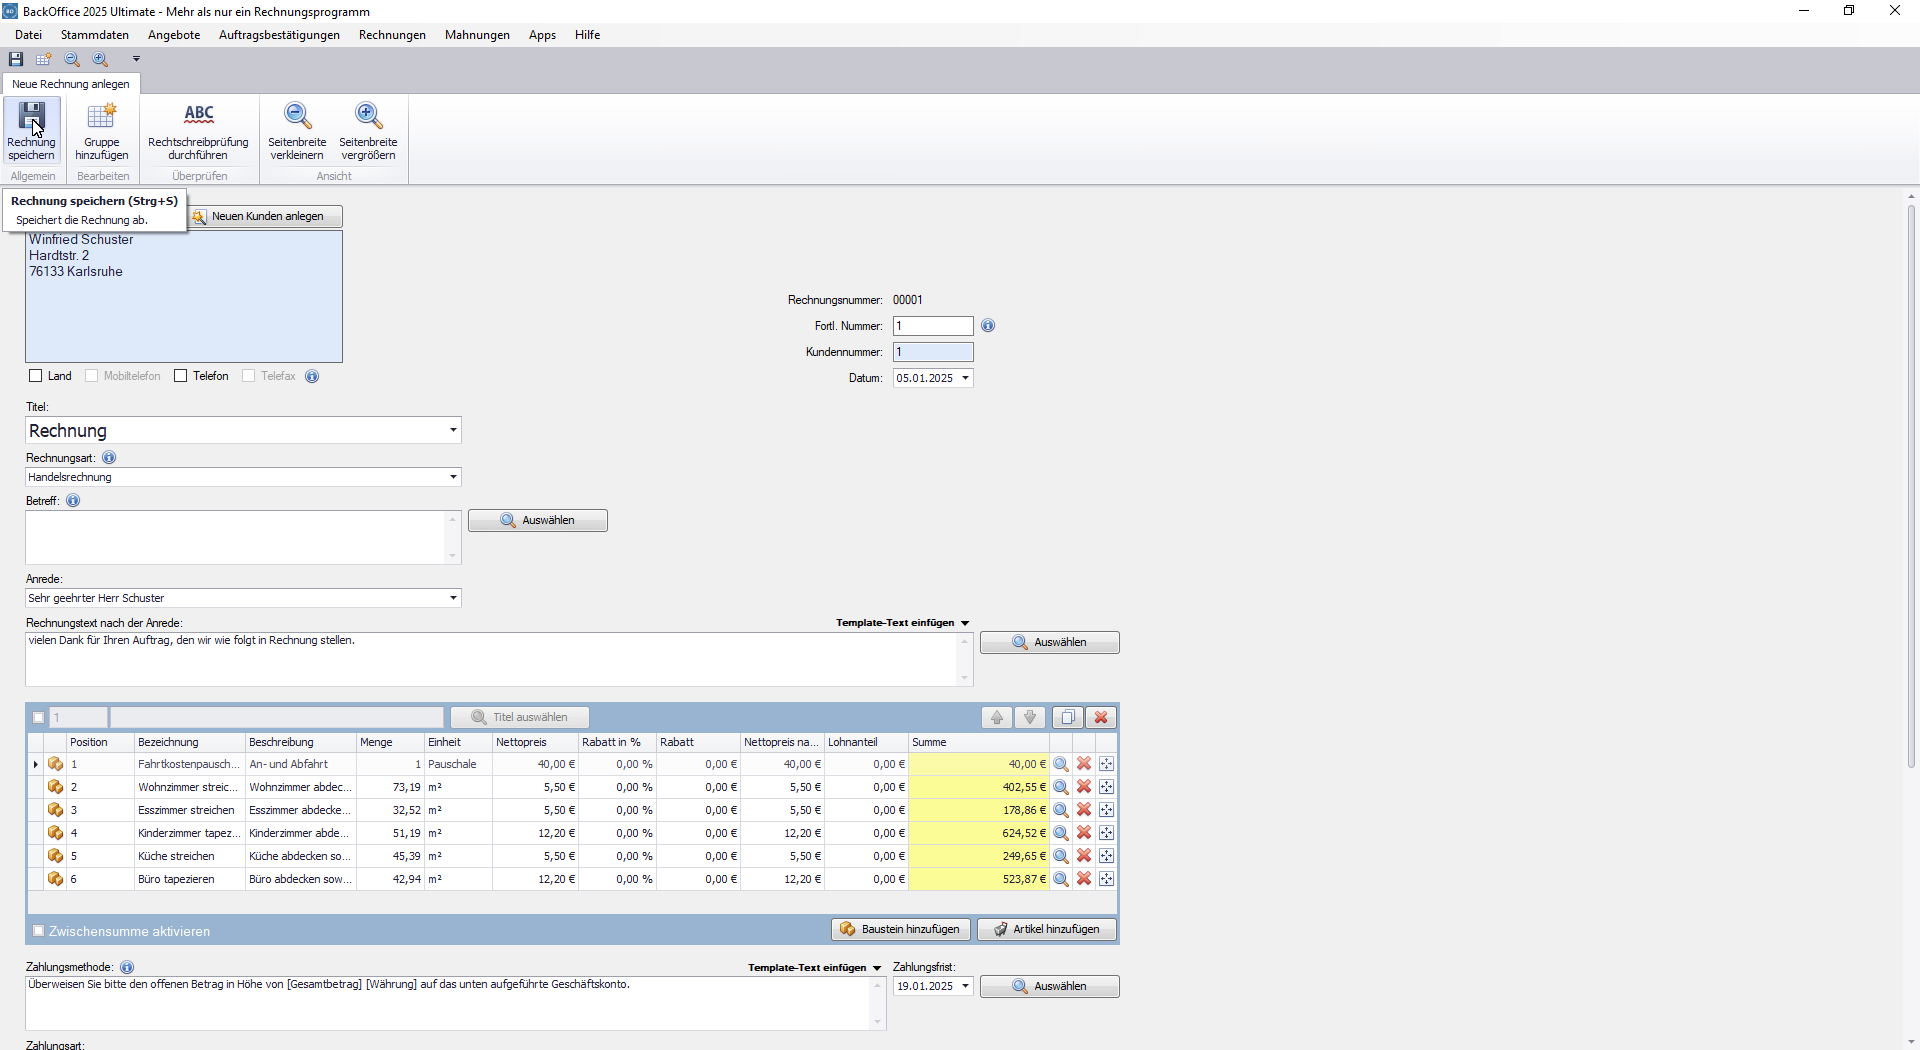Open Template-Text einfügen next to Zahlungsmethode

tap(815, 968)
